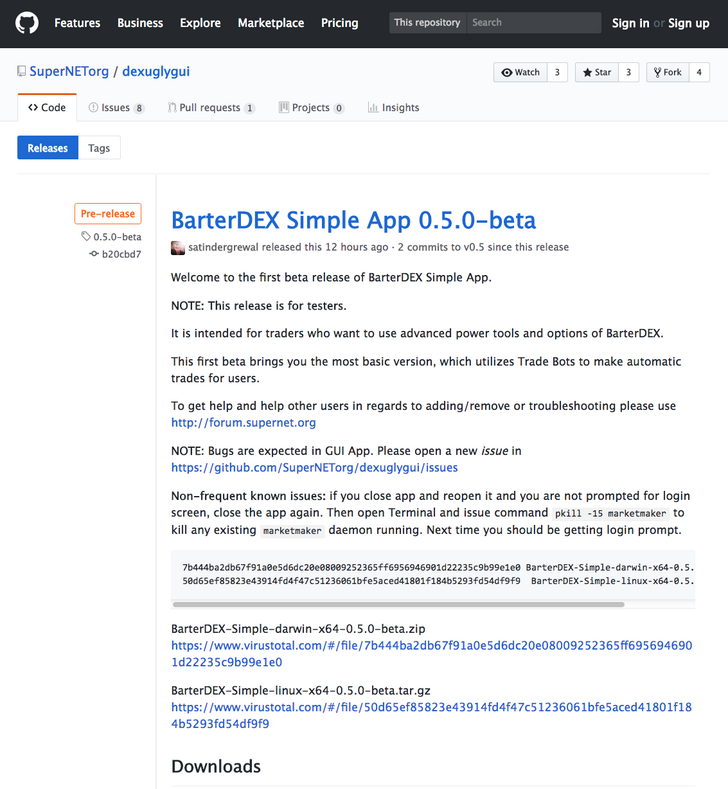This screenshot has width=728, height=789.
Task: View the stargazers count of 3
Action: click(x=628, y=72)
